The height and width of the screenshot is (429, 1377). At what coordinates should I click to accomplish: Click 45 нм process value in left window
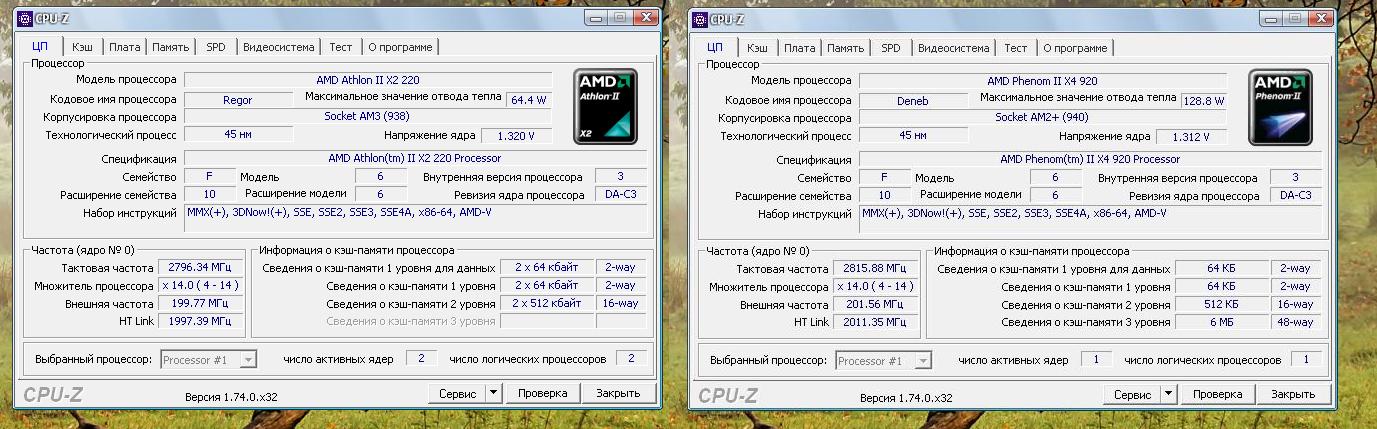(x=238, y=135)
